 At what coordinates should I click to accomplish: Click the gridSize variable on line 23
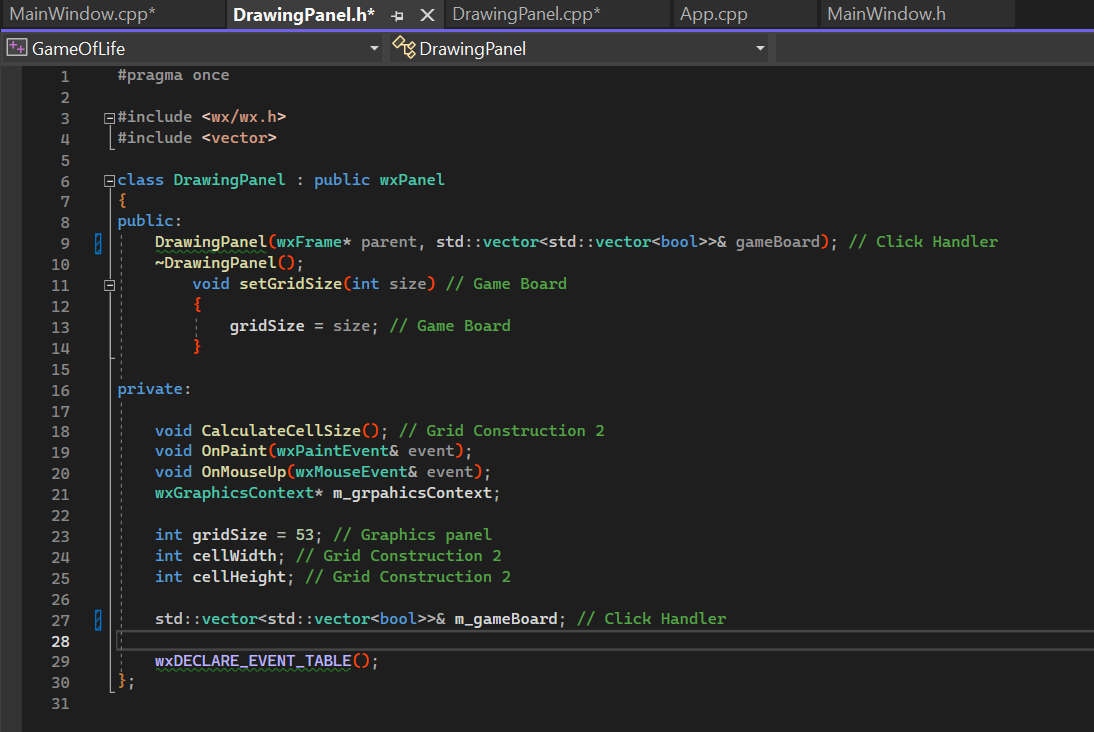pyautogui.click(x=222, y=534)
